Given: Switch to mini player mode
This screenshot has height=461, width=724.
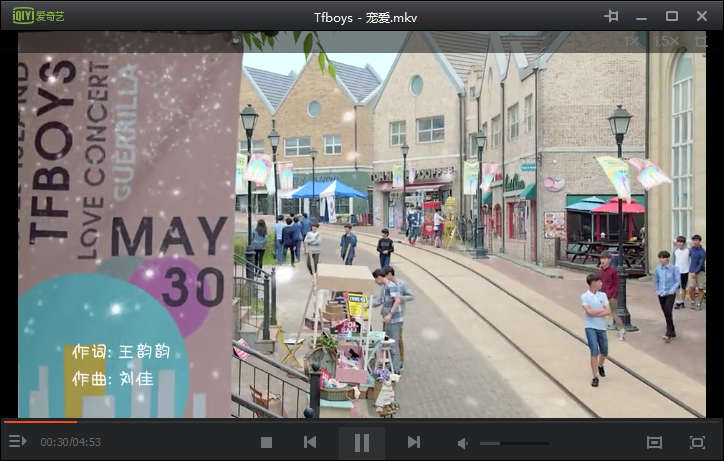Looking at the screenshot, I should [x=654, y=442].
